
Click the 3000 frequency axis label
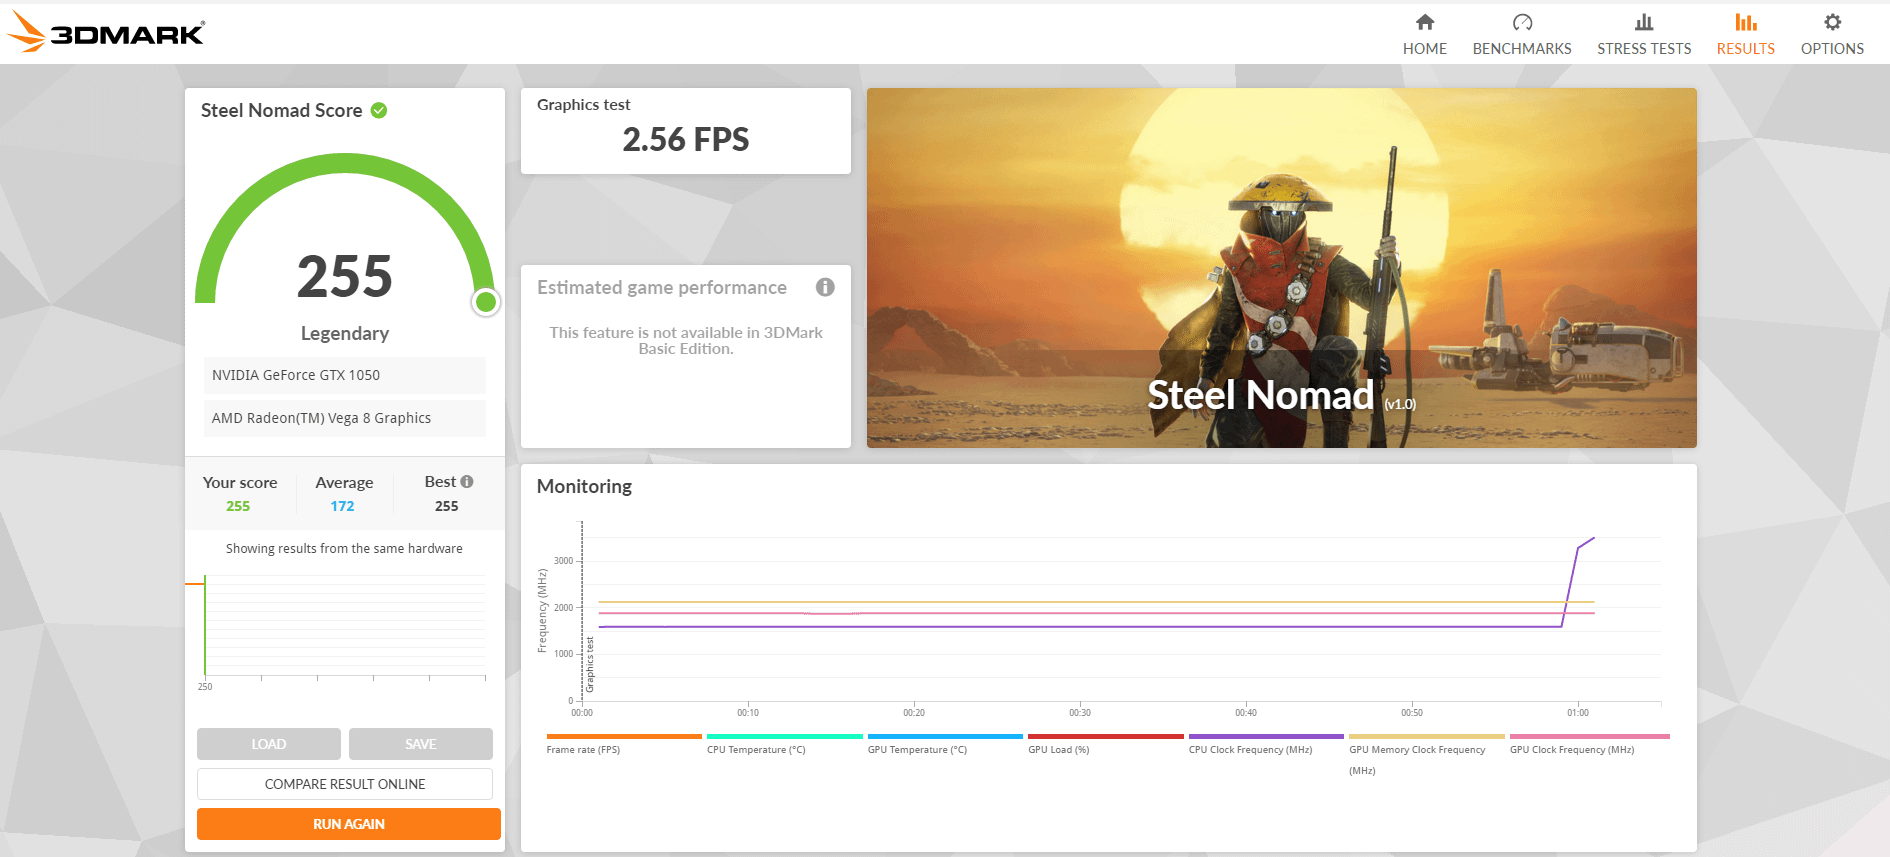tap(564, 561)
